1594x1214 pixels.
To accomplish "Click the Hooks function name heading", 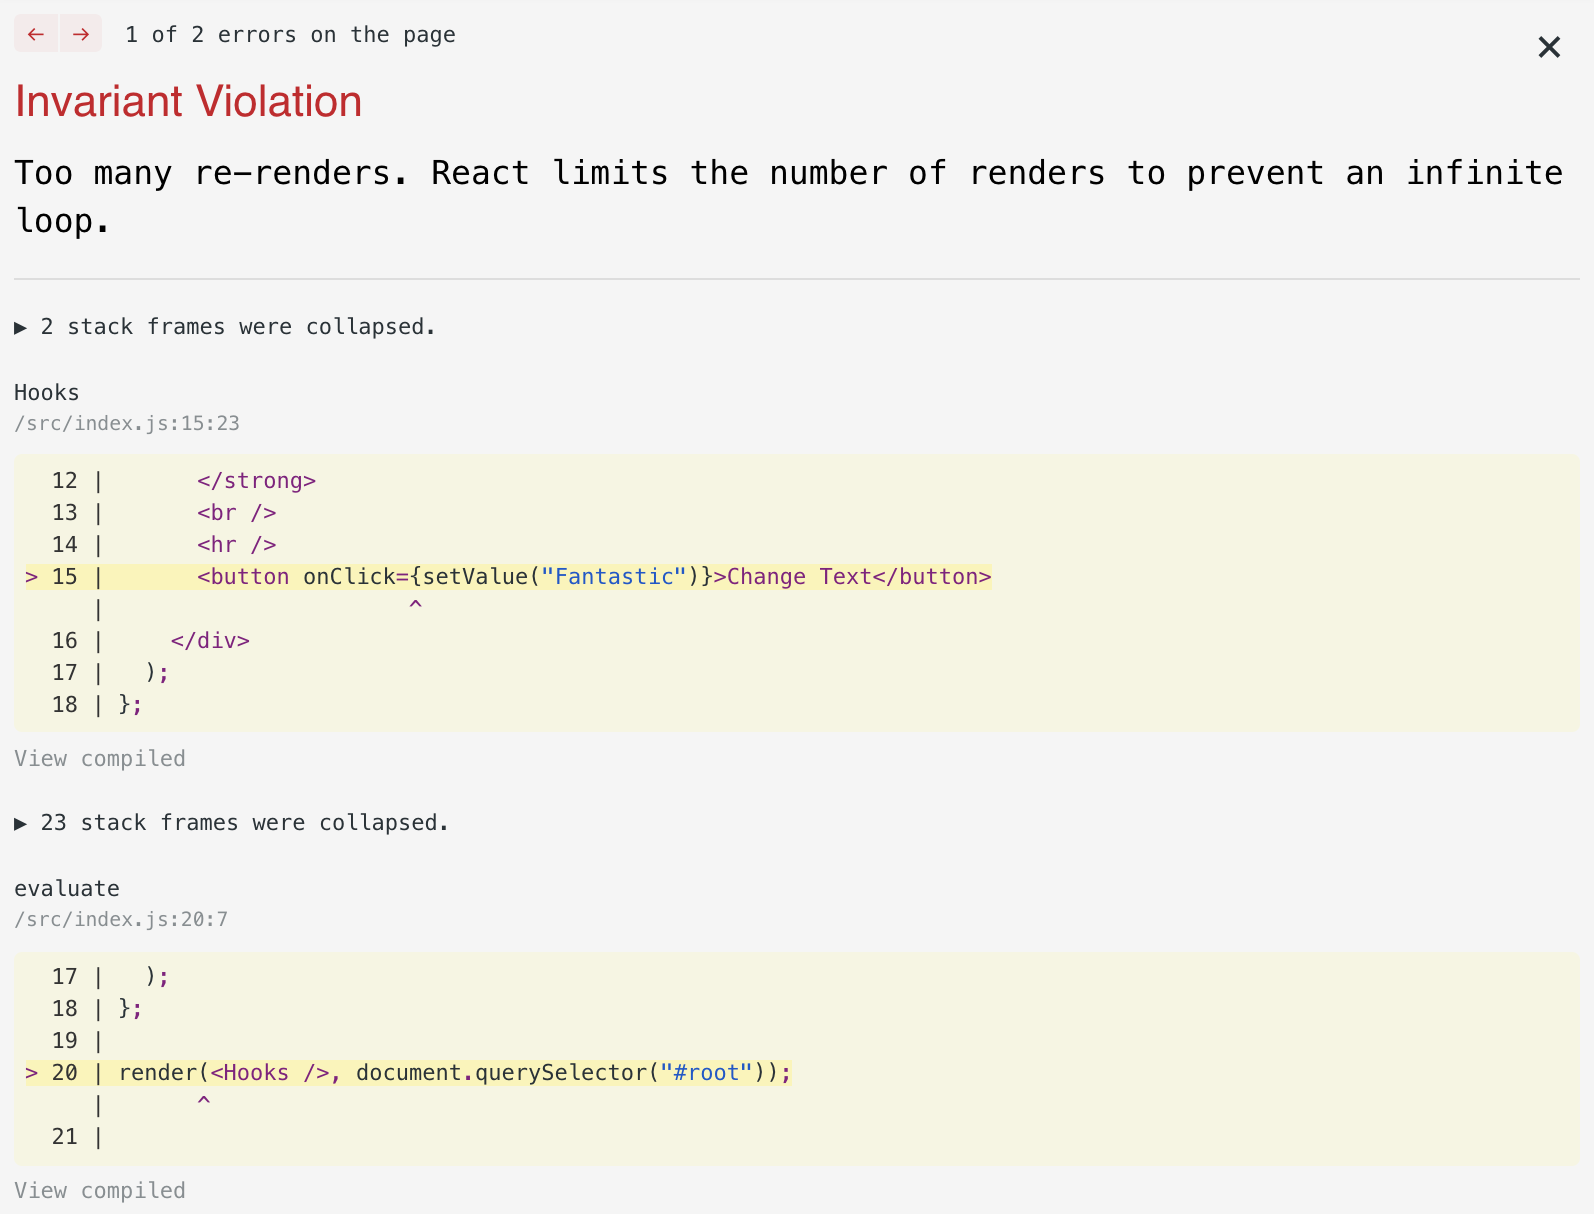I will [x=47, y=393].
